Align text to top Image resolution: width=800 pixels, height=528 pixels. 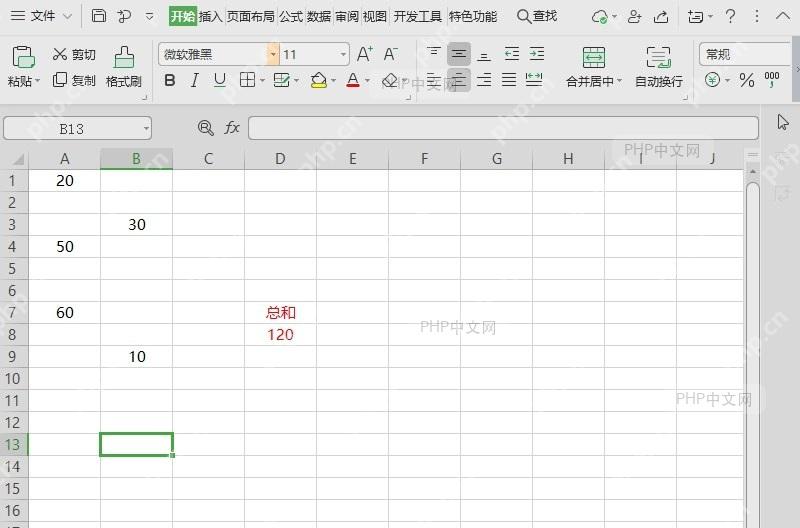coord(434,53)
